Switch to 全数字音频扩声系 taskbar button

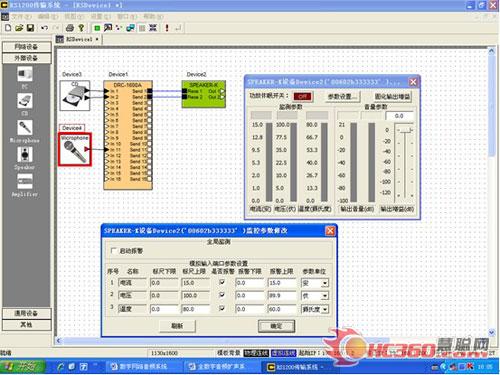coord(222,367)
